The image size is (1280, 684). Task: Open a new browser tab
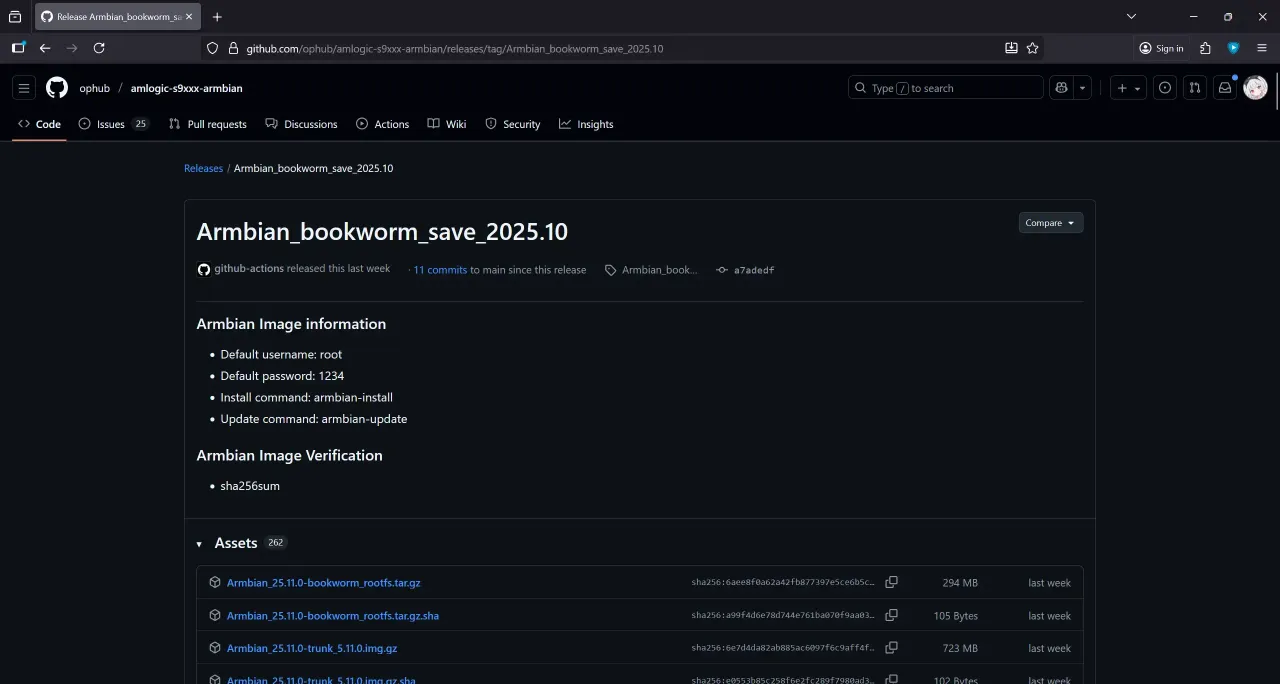click(x=217, y=16)
